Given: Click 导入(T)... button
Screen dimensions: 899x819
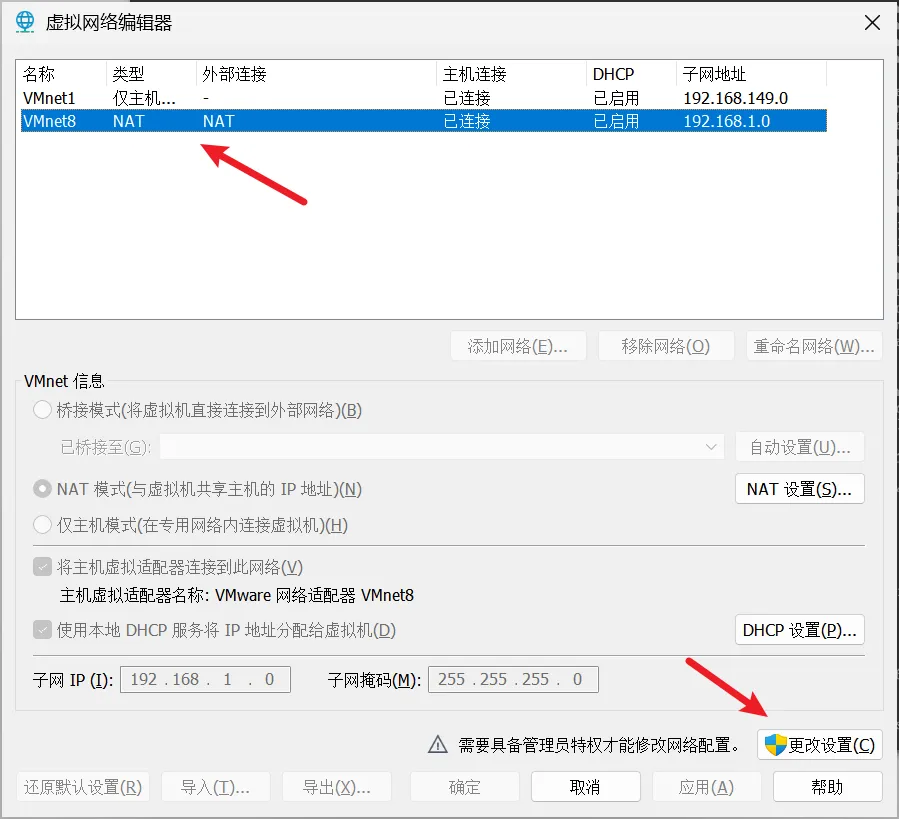Looking at the screenshot, I should tap(216, 786).
